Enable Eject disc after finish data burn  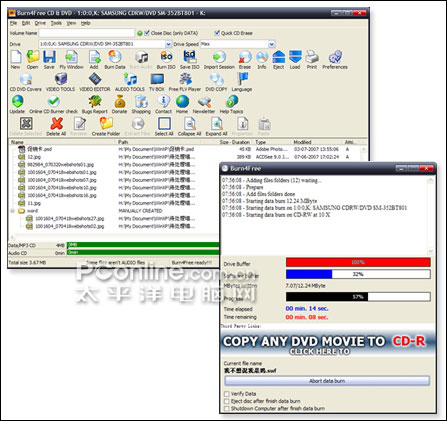(x=227, y=401)
